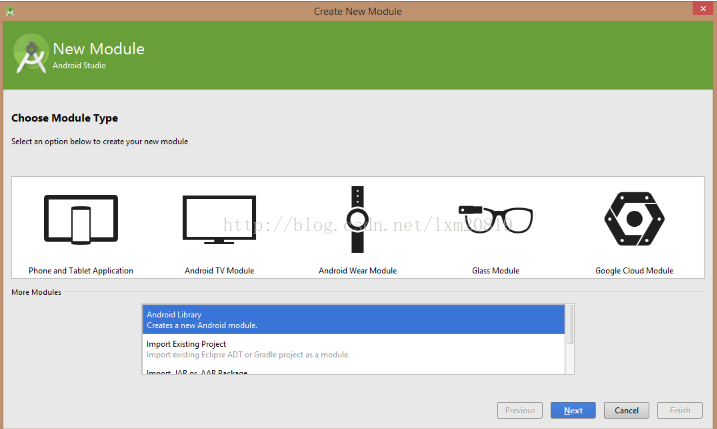Choose the Google Cloud Module hexagon icon
Image resolution: width=717 pixels, height=429 pixels.
[634, 219]
